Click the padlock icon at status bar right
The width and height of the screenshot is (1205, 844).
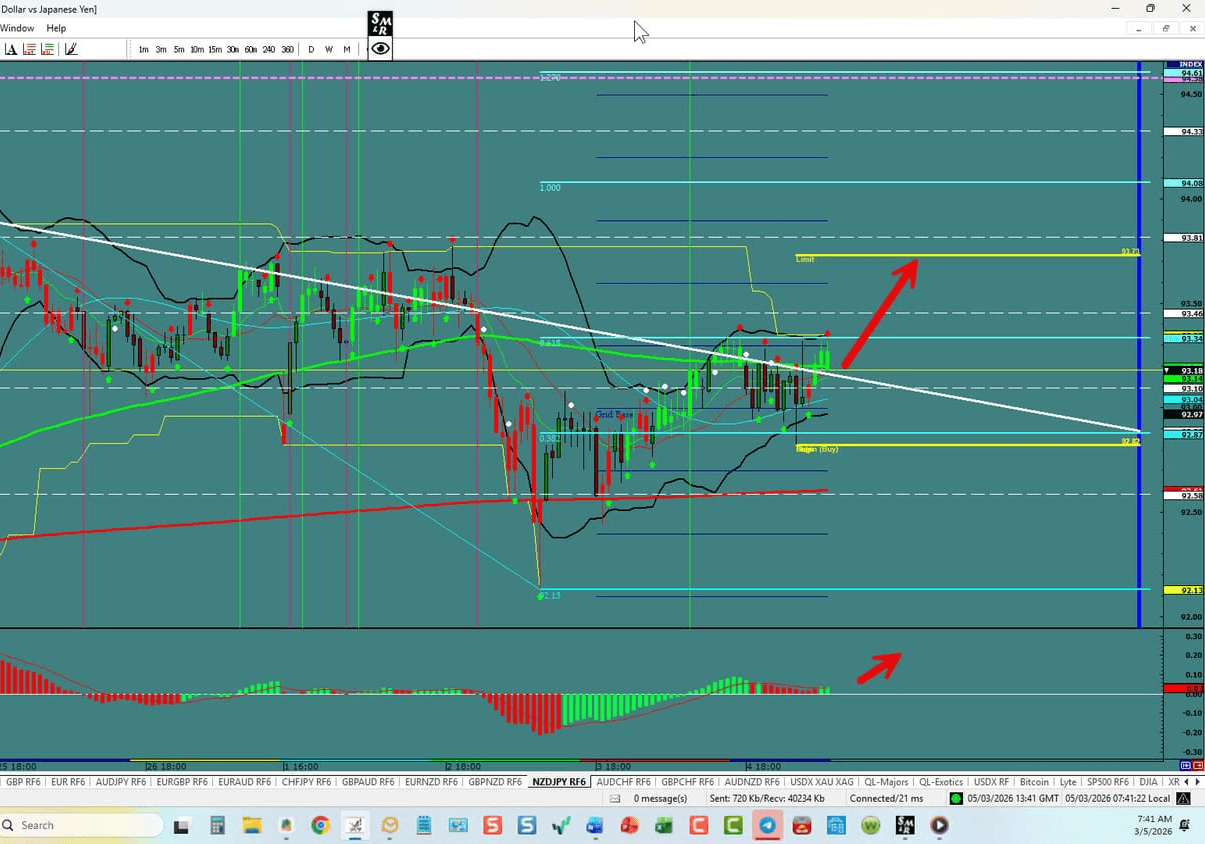point(1183,798)
